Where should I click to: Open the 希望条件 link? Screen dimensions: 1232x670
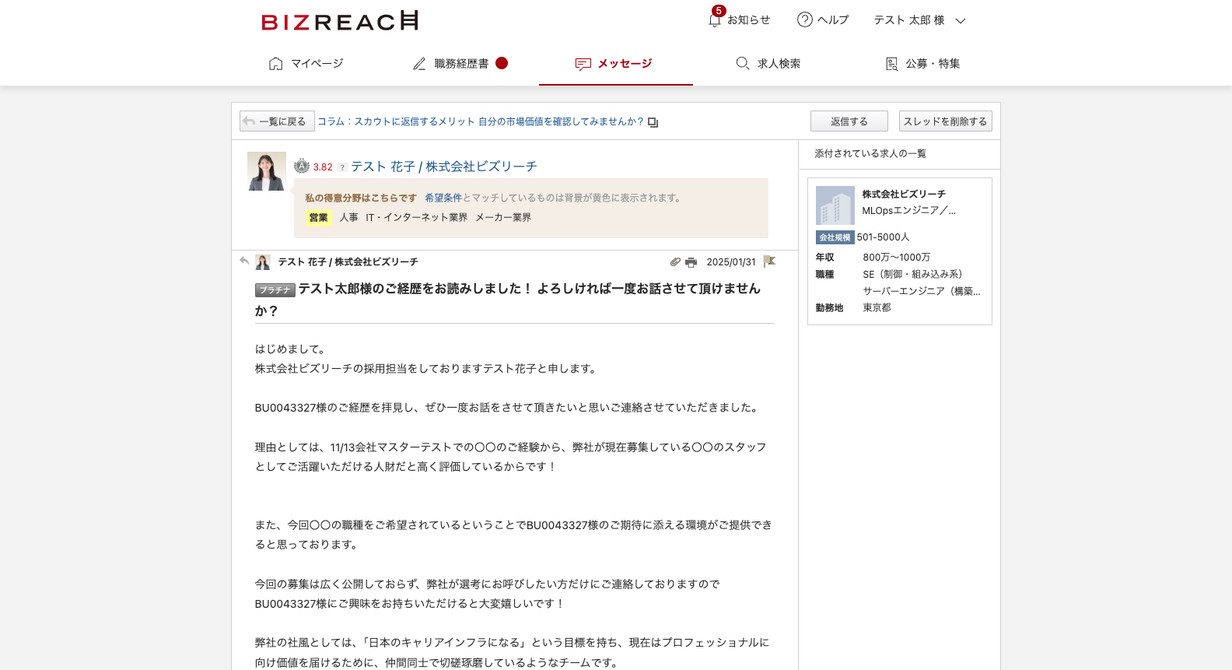(443, 198)
